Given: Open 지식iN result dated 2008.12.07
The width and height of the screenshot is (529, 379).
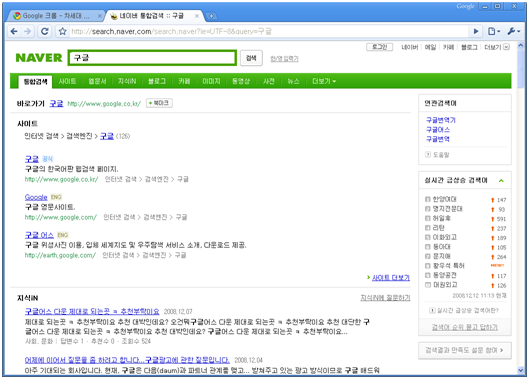Looking at the screenshot, I should pos(92,312).
